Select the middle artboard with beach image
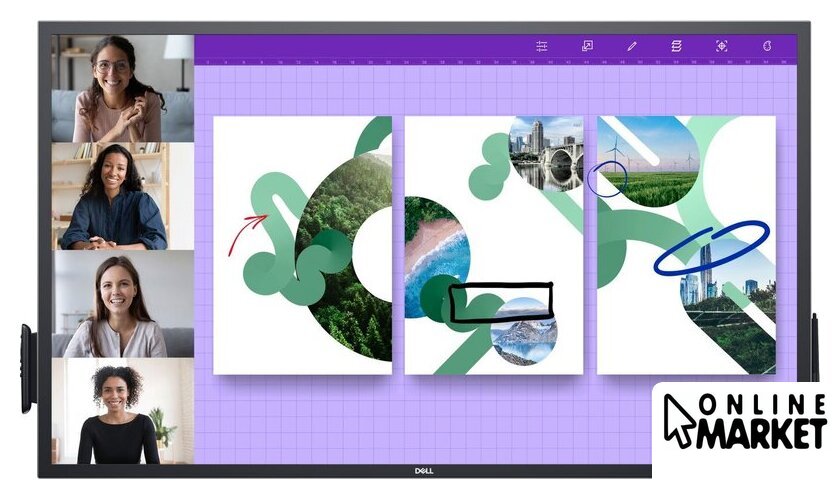The image size is (840, 499). point(493,244)
